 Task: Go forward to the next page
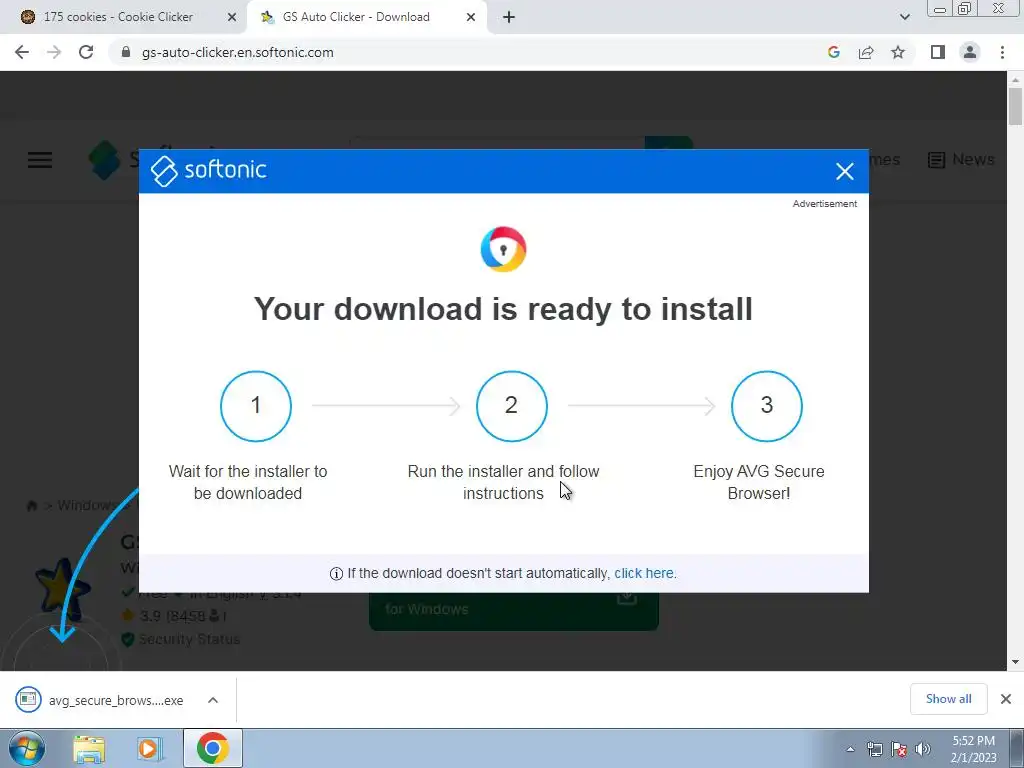[54, 52]
